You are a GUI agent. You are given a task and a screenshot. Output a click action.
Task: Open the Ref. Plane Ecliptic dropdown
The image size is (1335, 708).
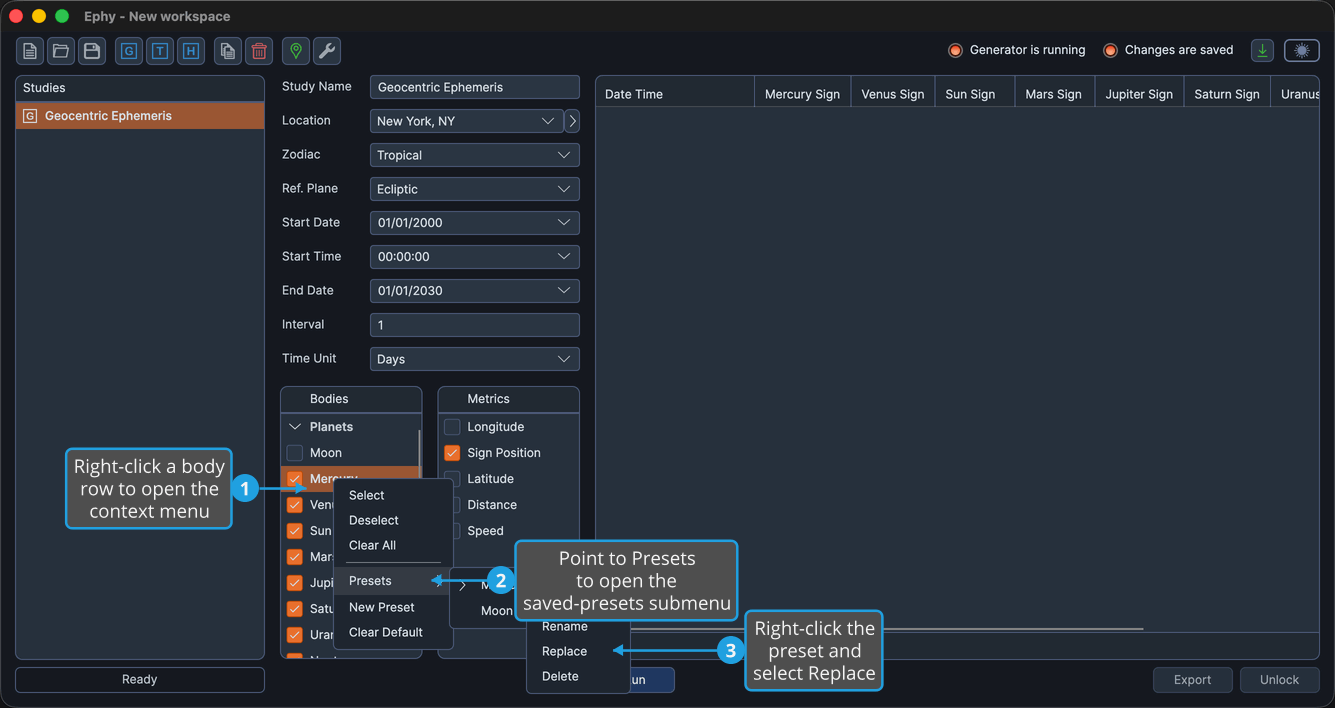pyautogui.click(x=475, y=189)
